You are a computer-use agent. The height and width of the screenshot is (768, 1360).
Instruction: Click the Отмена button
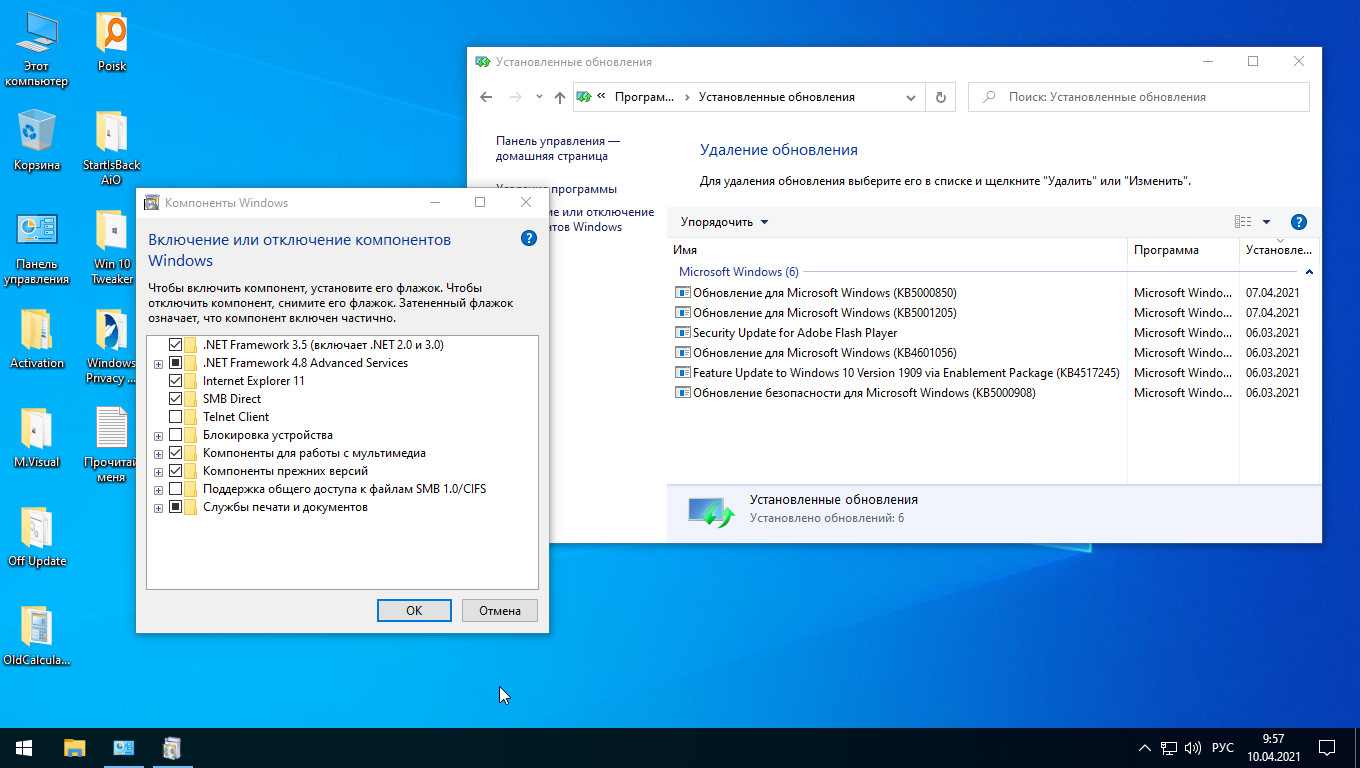[499, 610]
